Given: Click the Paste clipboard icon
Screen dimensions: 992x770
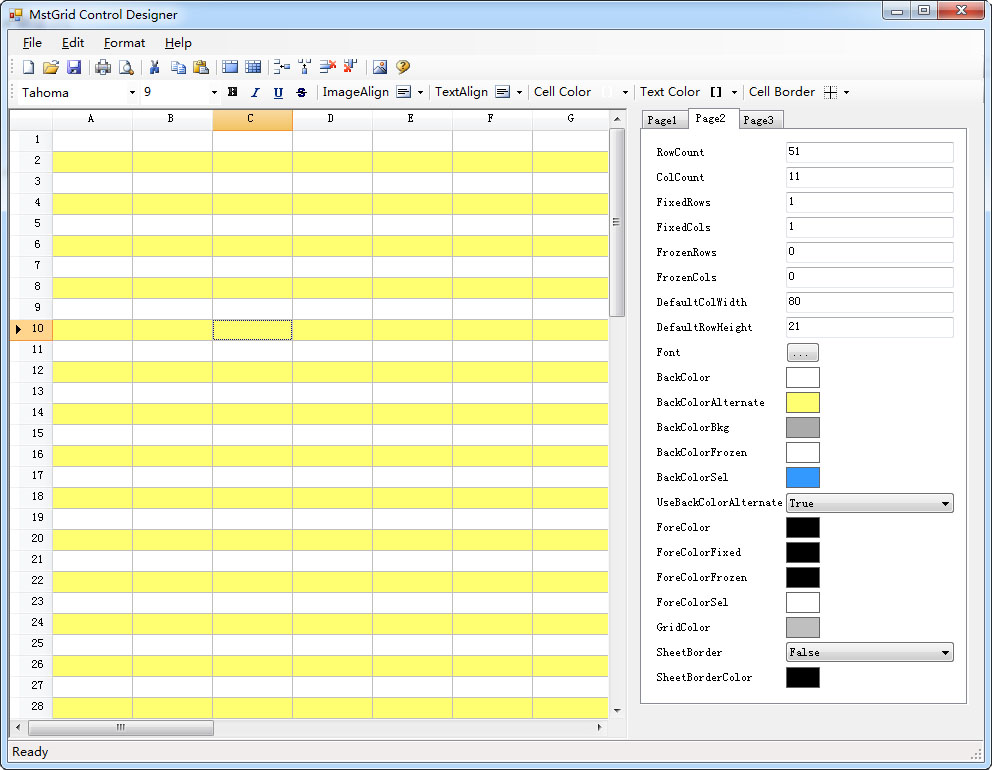Looking at the screenshot, I should tap(201, 67).
